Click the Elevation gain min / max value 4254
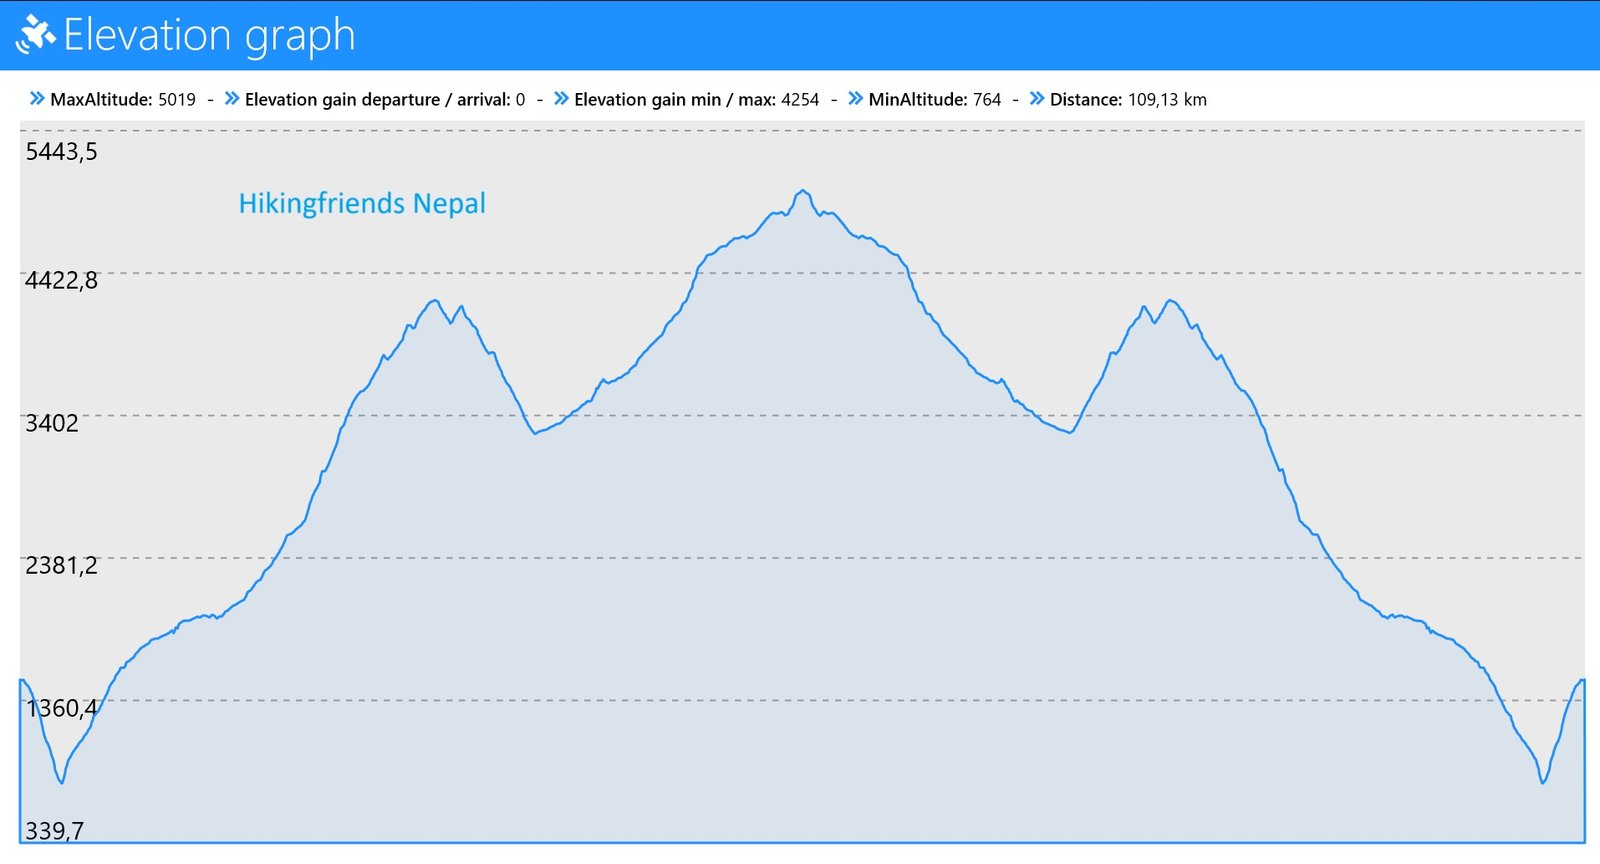This screenshot has width=1600, height=864. tap(800, 100)
